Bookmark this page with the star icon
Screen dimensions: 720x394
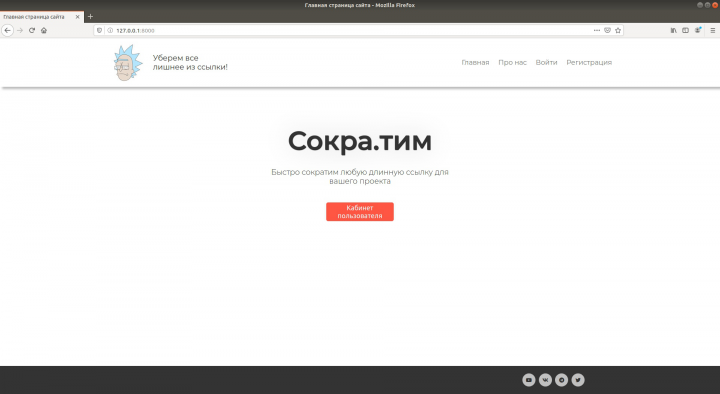[618, 30]
